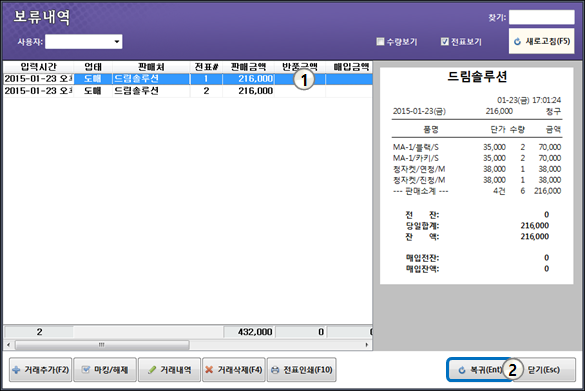
Task: Open the 사용자 dropdown list
Action: tap(117, 41)
